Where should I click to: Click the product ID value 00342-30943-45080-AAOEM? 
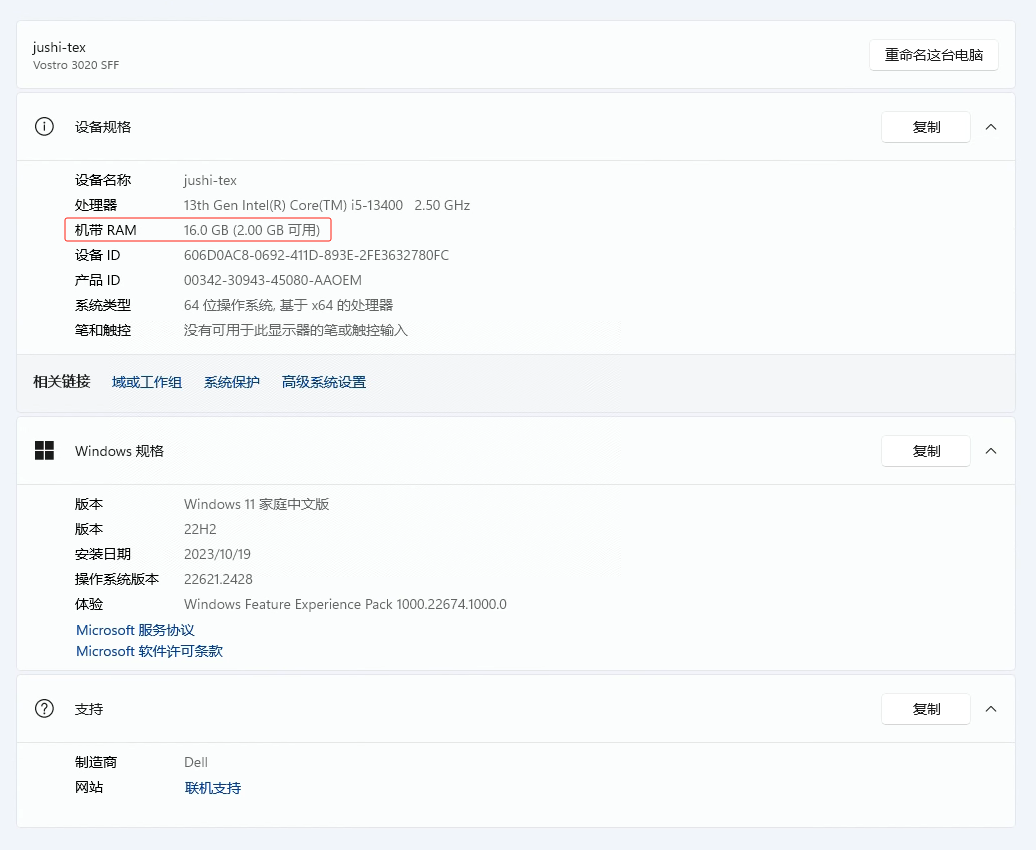point(273,280)
